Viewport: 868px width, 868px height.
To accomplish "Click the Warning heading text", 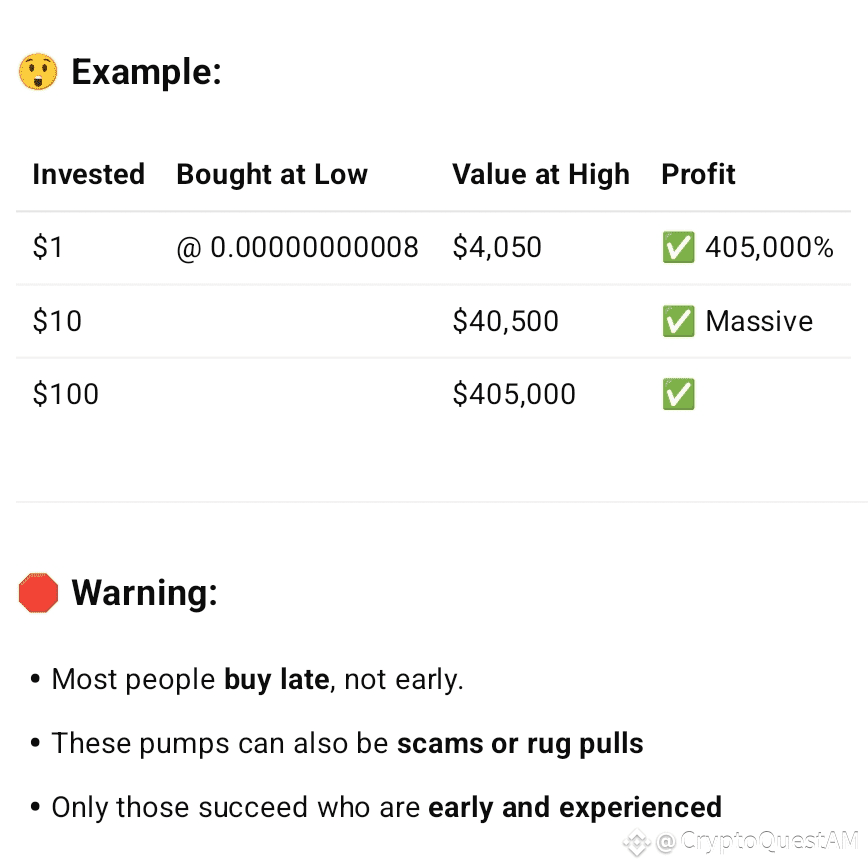I will tap(145, 593).
